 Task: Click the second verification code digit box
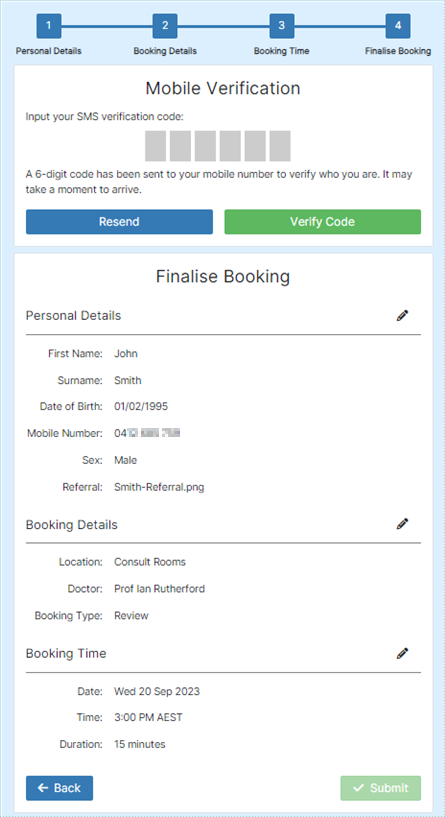click(x=180, y=146)
